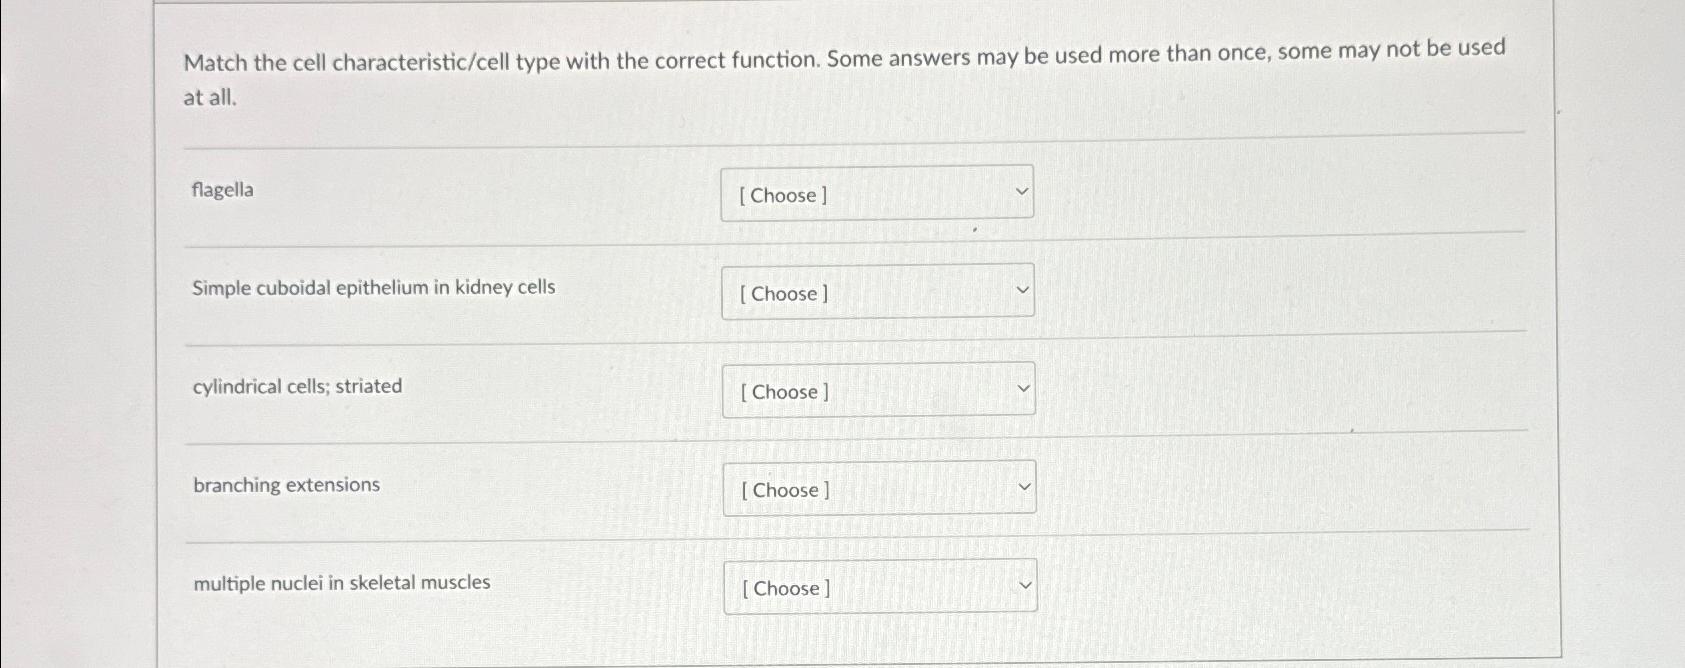
Task: Open the branching extensions answer dropdown
Action: 879,487
